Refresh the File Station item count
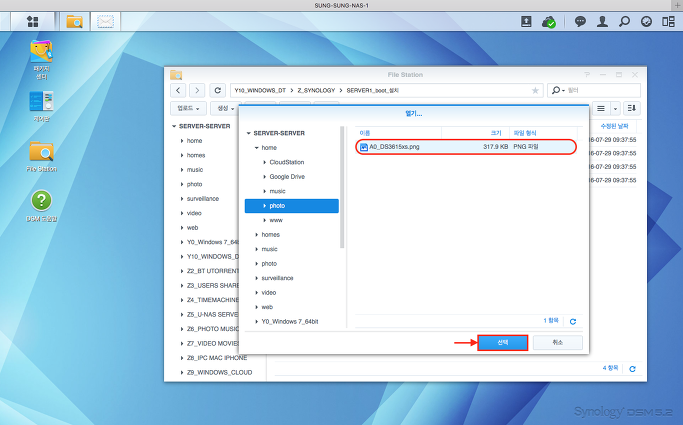 click(x=632, y=369)
